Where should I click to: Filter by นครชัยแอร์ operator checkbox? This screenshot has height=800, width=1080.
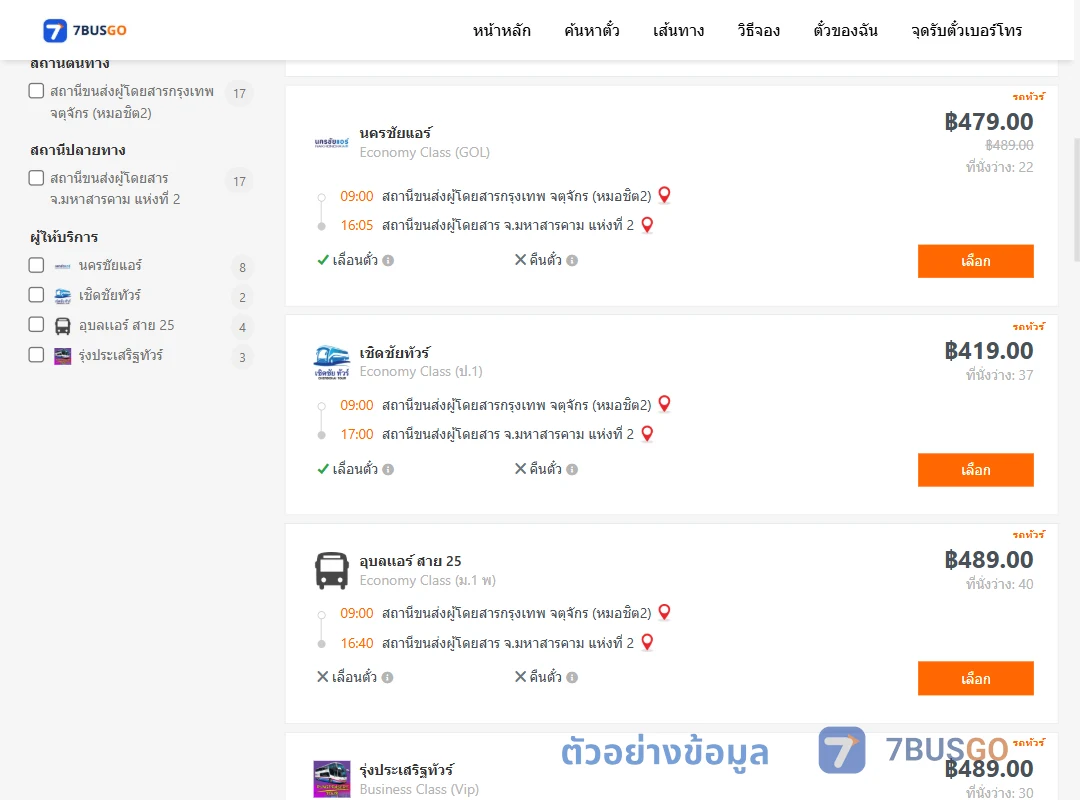click(x=37, y=265)
